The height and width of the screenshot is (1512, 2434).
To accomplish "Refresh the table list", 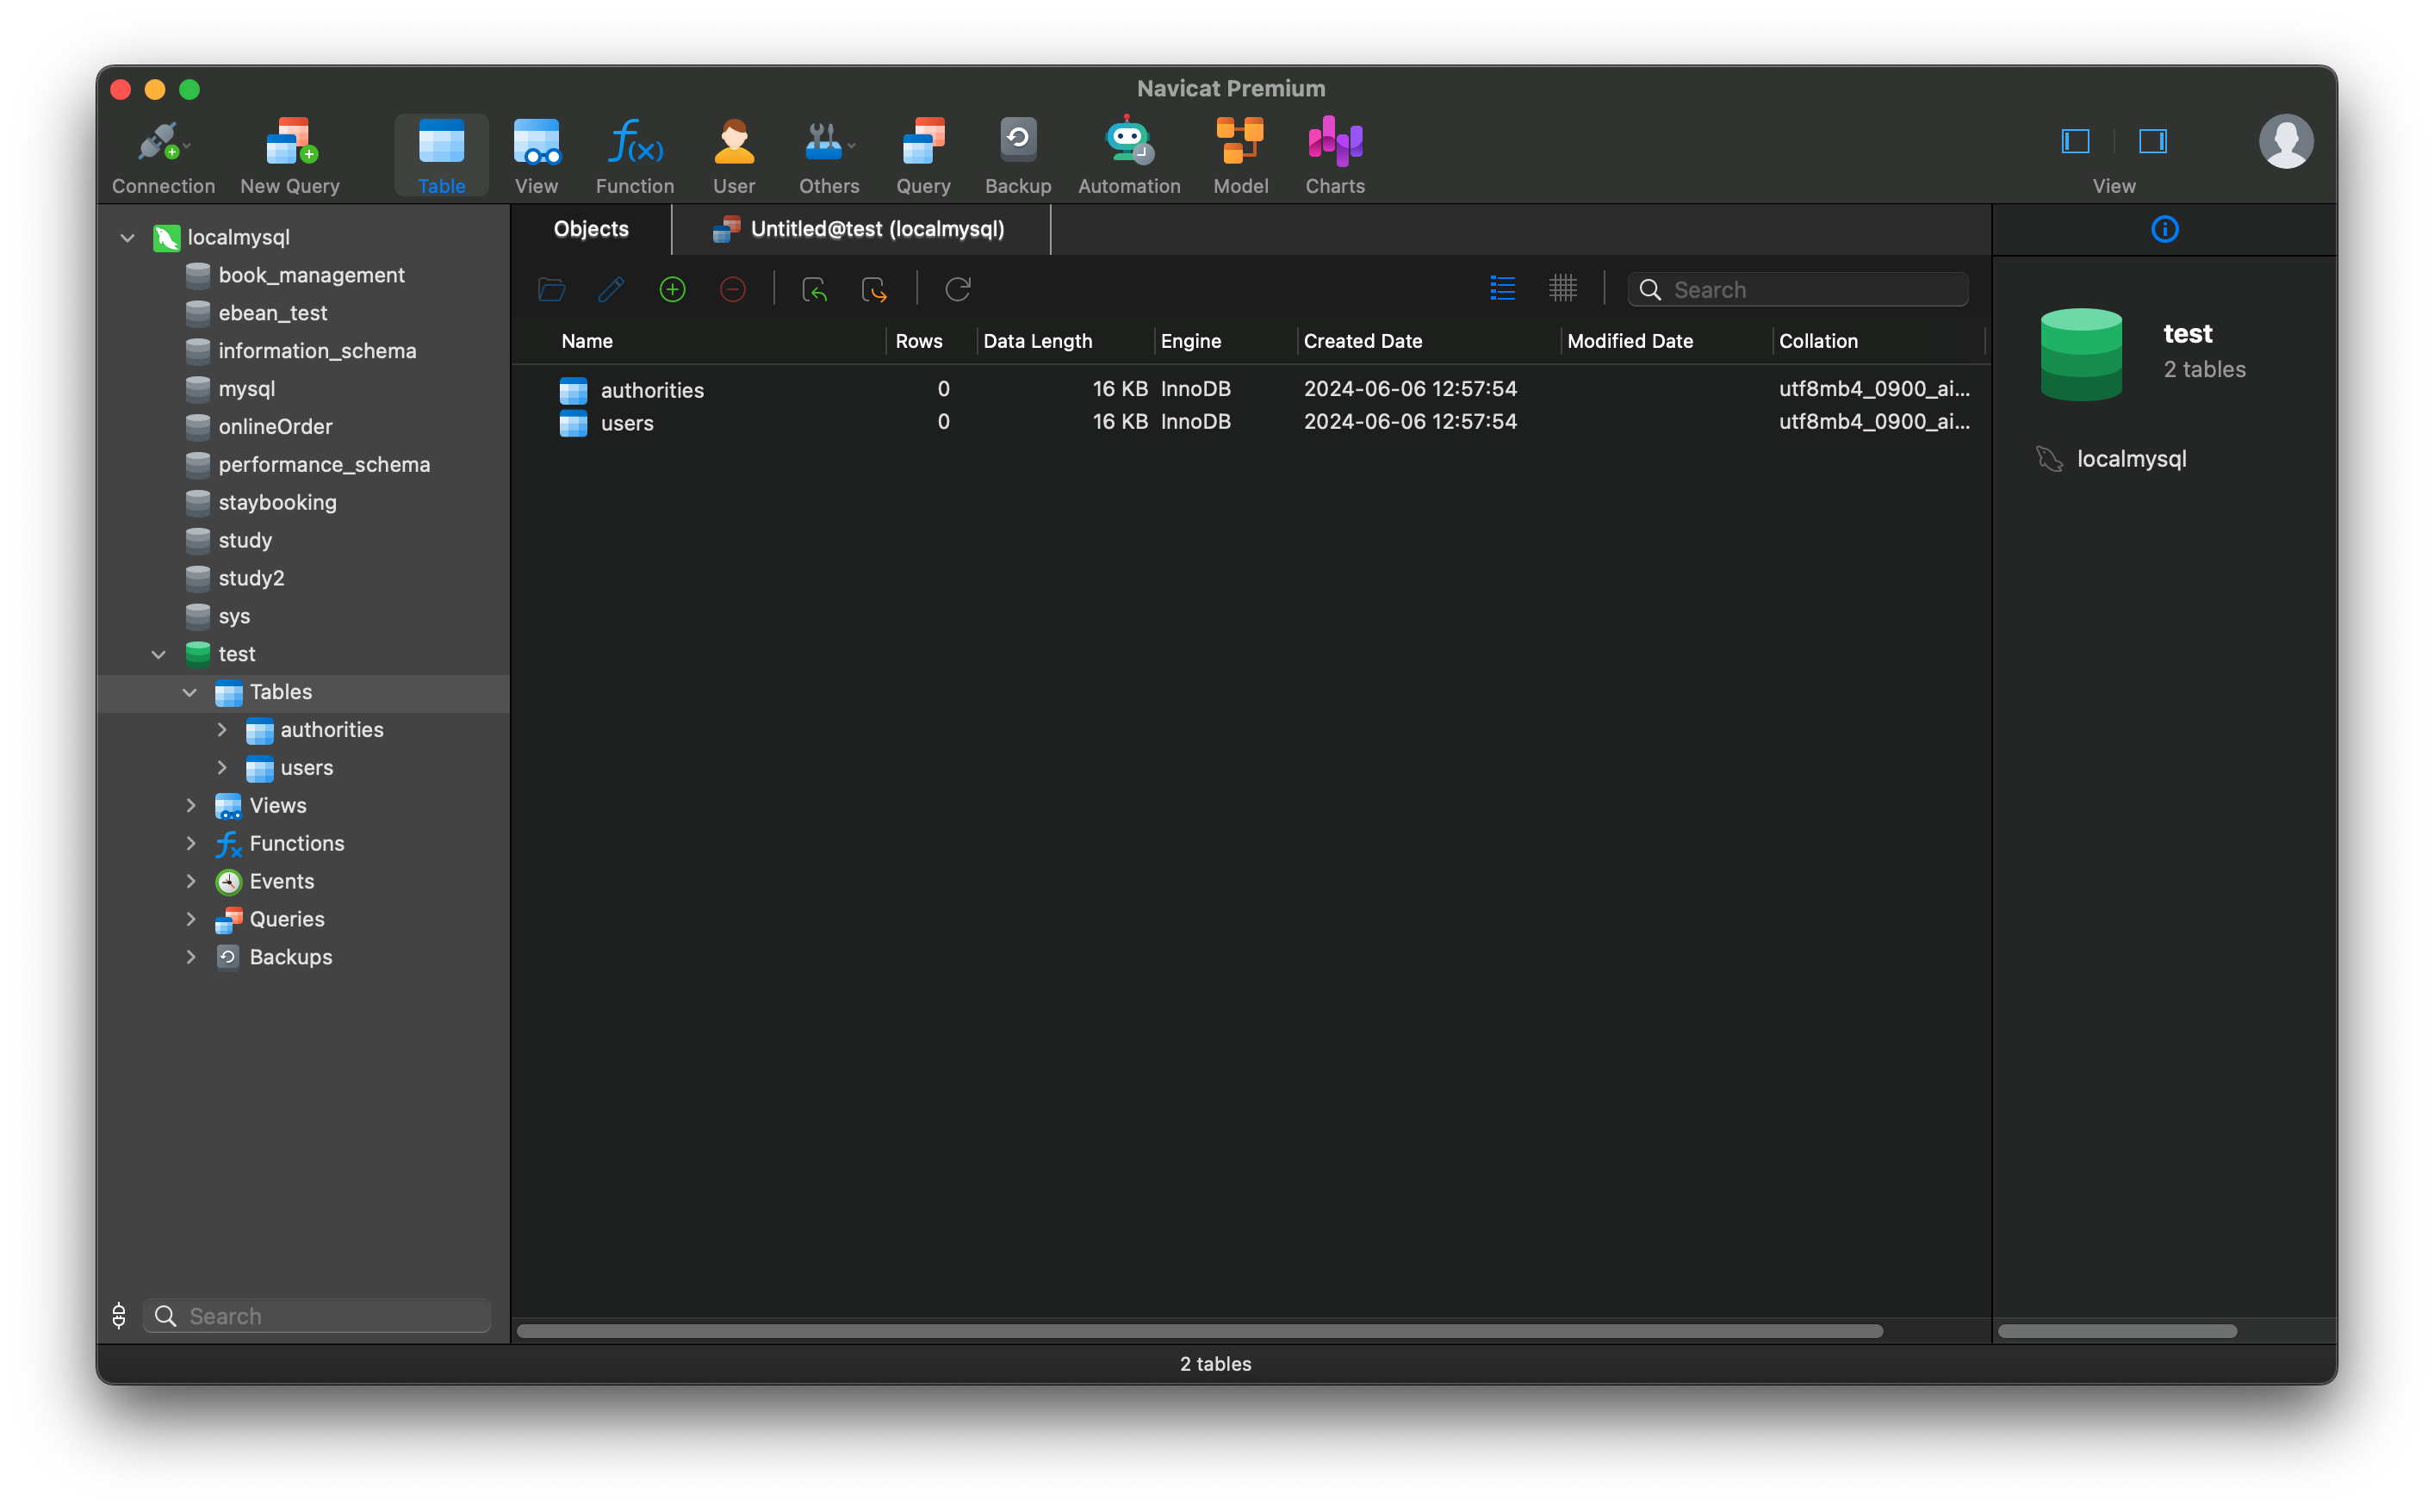I will (x=957, y=289).
